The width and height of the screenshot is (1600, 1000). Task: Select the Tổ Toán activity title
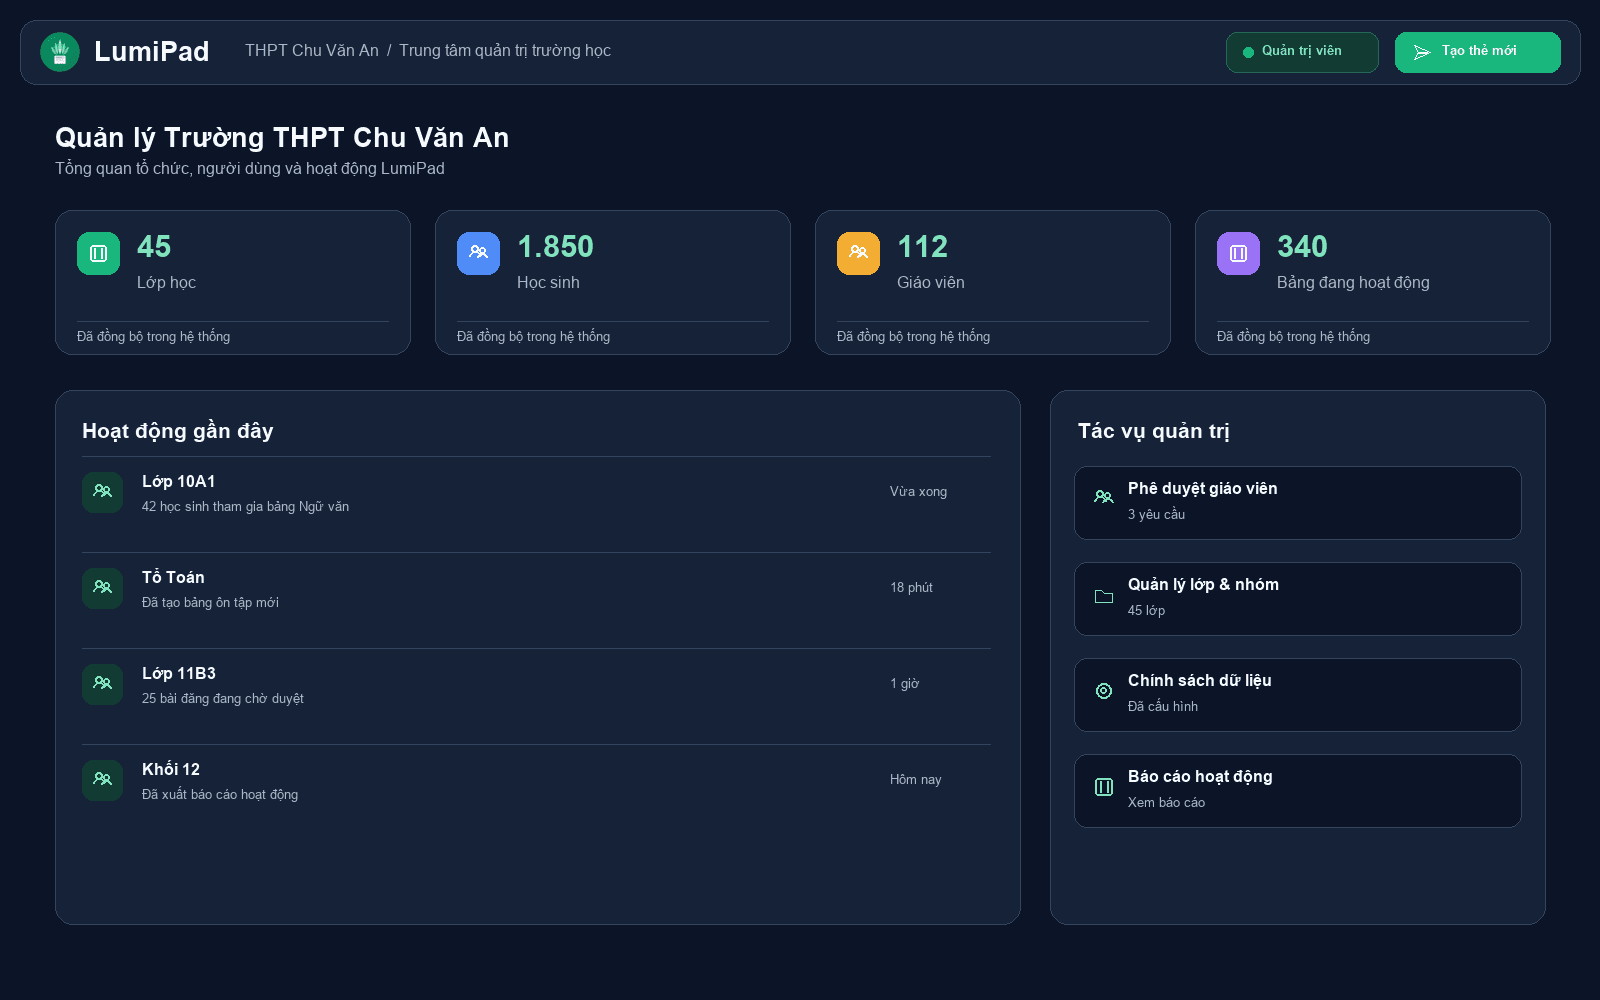click(173, 578)
